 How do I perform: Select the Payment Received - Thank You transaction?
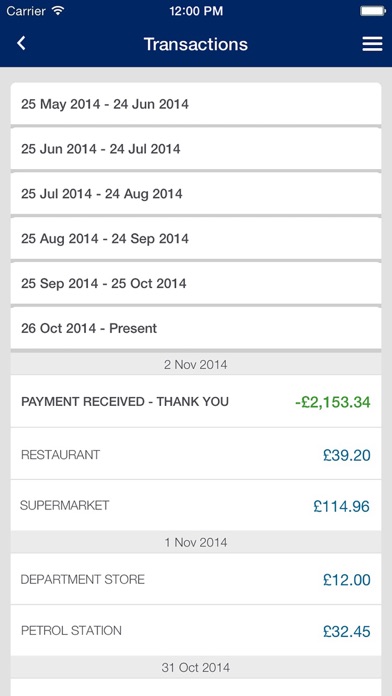196,402
